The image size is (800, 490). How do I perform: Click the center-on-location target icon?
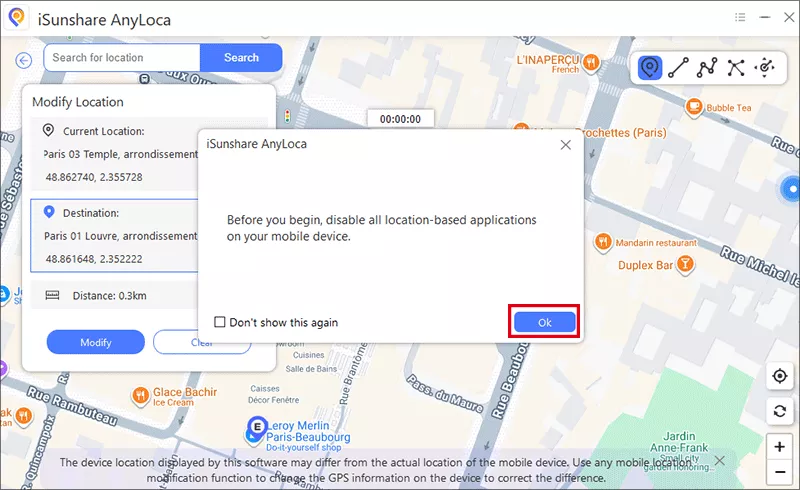[x=780, y=376]
